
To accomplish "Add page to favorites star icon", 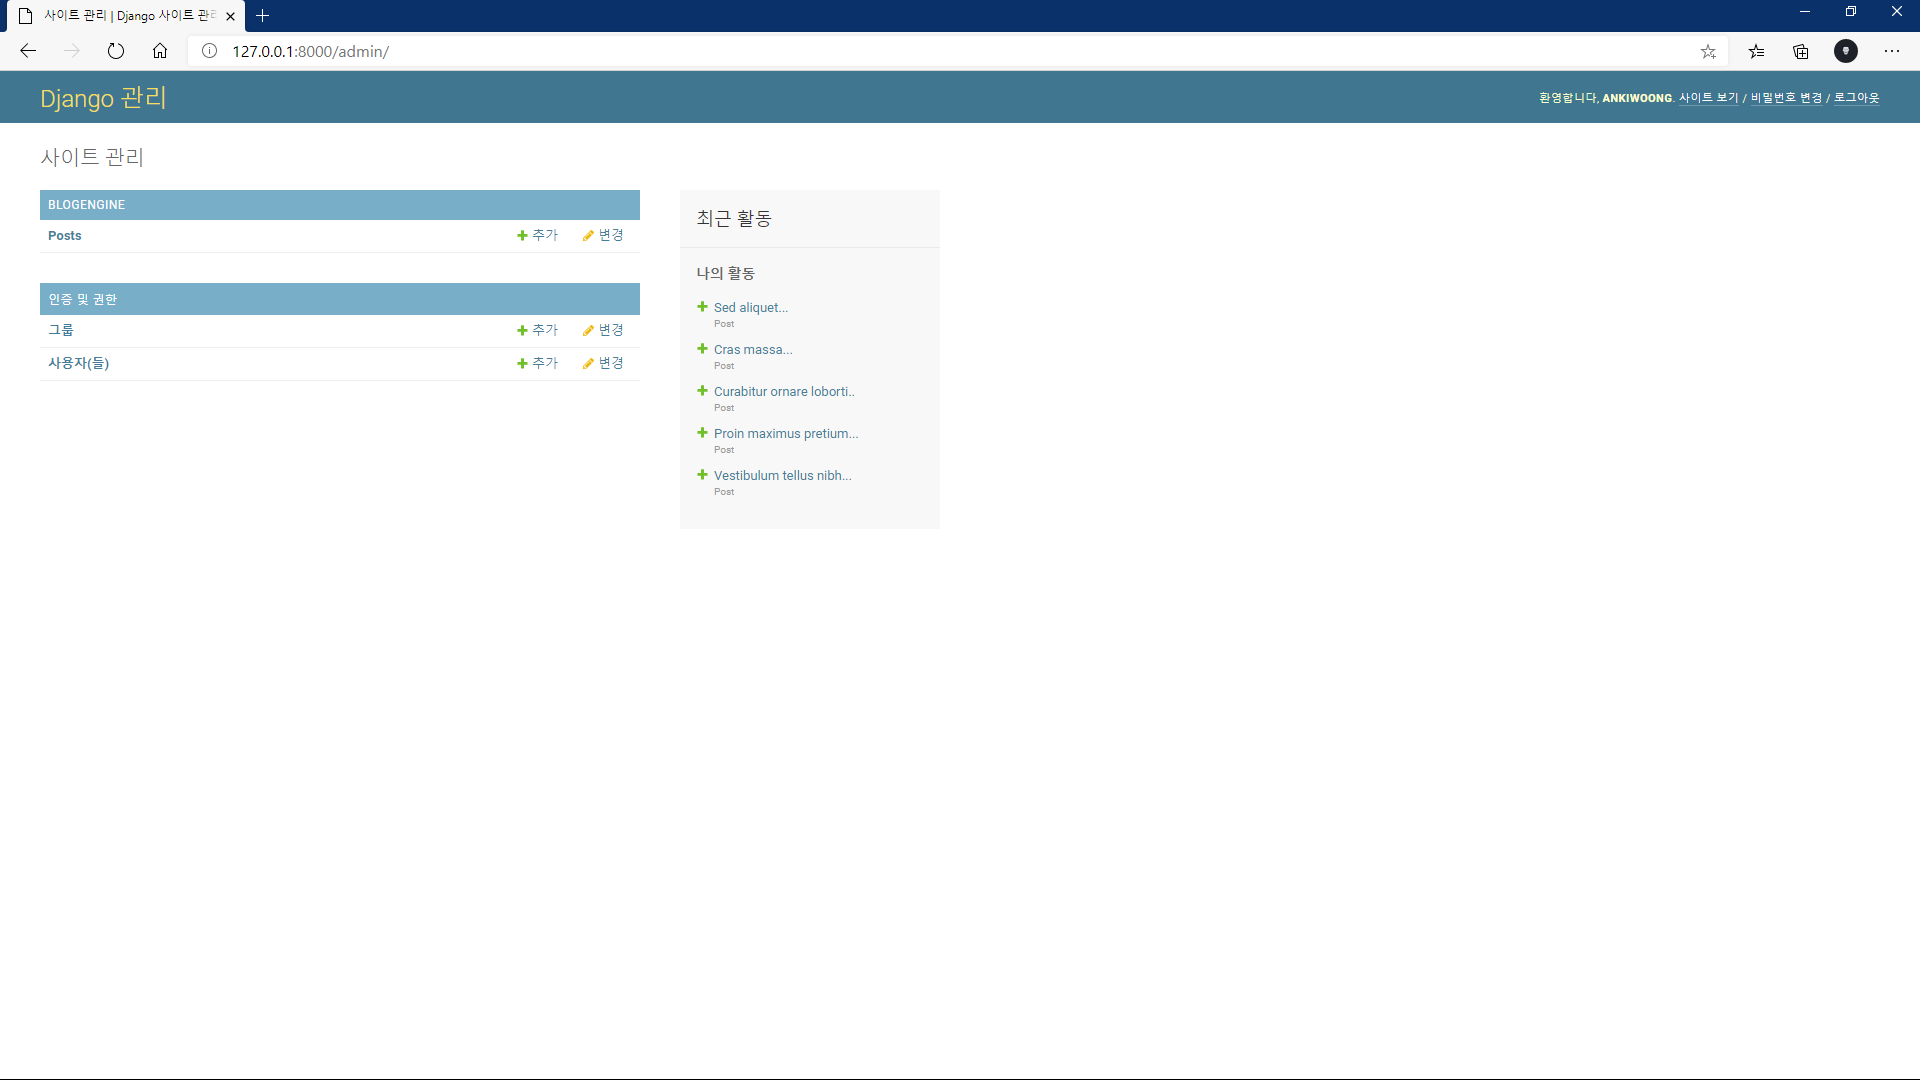I will (1708, 51).
